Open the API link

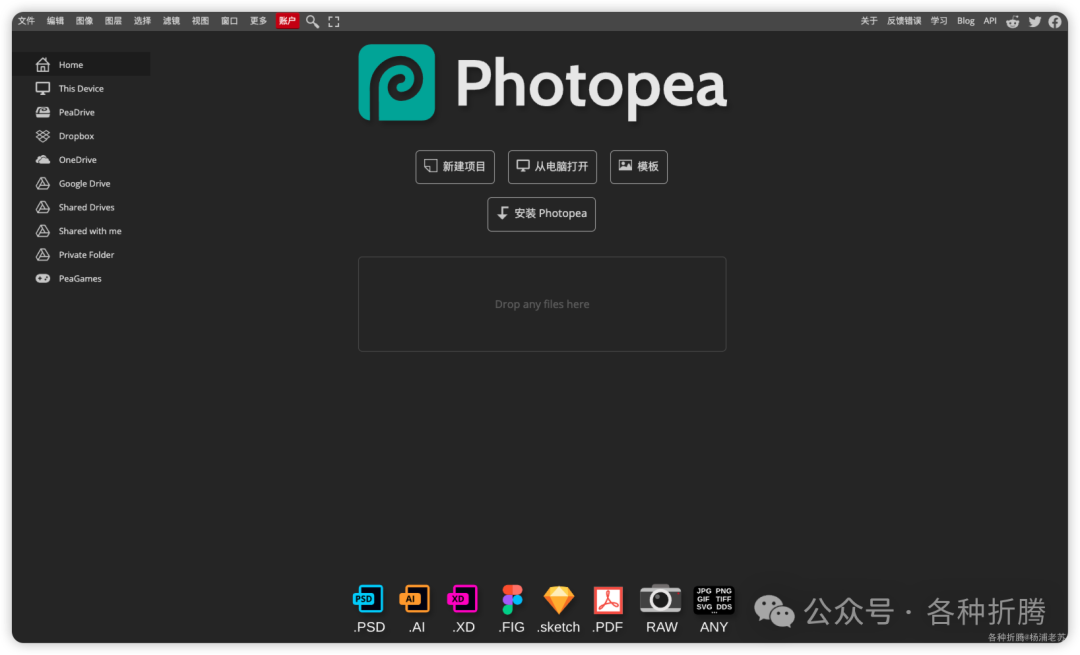[x=990, y=21]
